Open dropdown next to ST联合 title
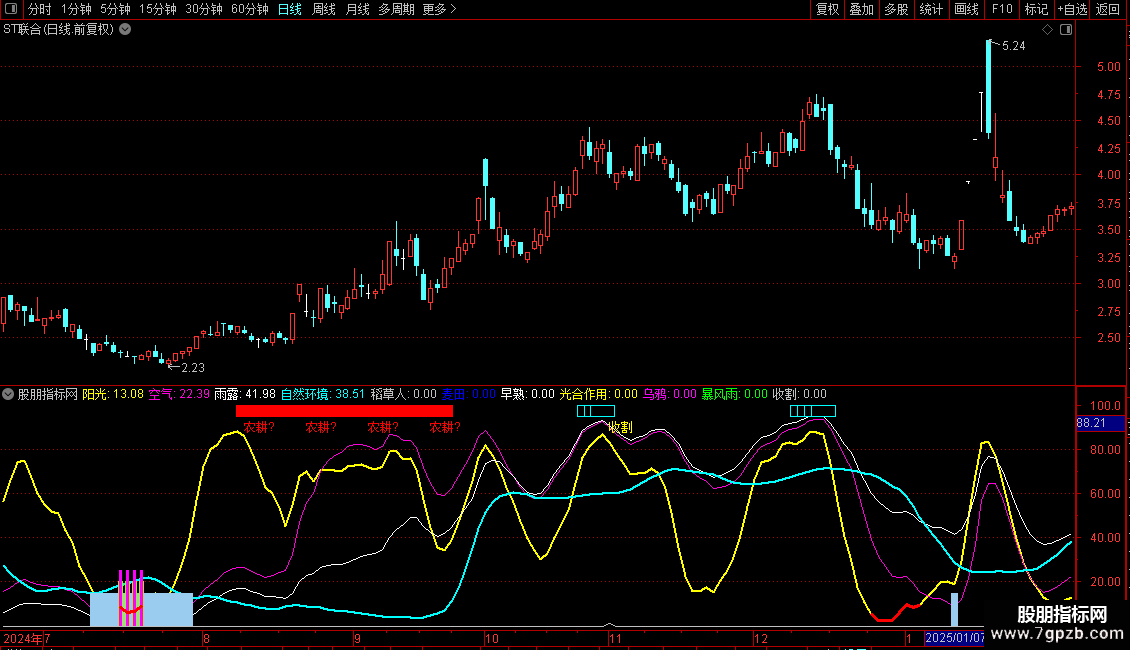 pyautogui.click(x=125, y=30)
